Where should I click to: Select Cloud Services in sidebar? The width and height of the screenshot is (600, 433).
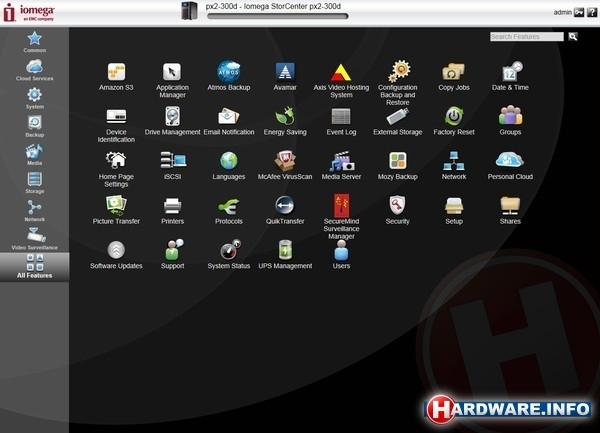point(34,70)
